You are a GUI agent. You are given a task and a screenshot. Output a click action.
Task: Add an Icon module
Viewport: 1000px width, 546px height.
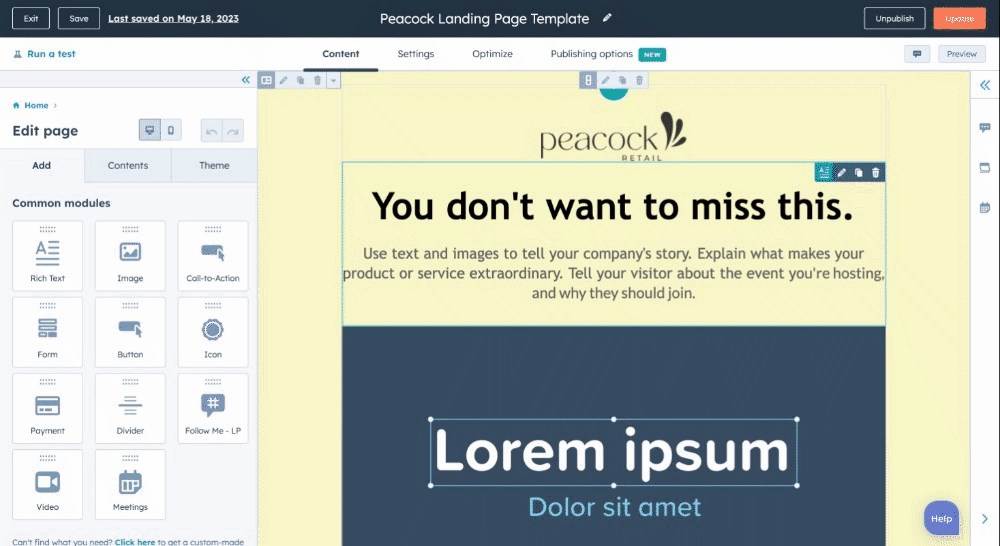pos(213,332)
